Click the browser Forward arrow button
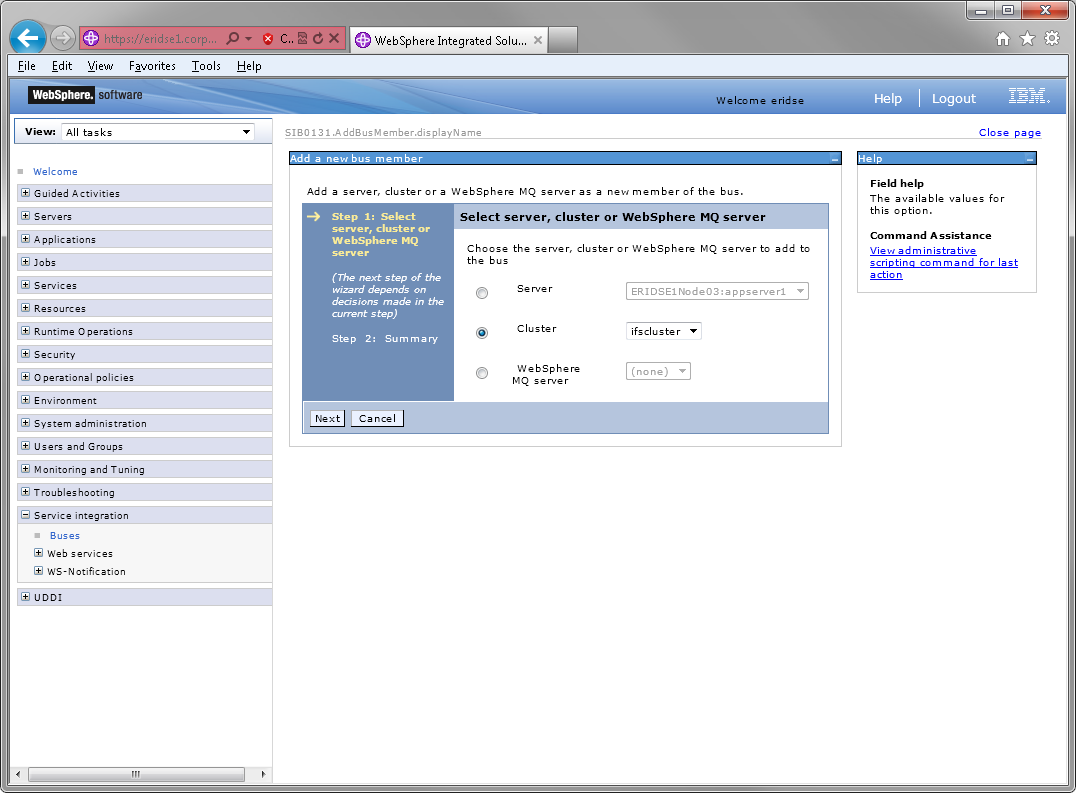 [x=62, y=38]
